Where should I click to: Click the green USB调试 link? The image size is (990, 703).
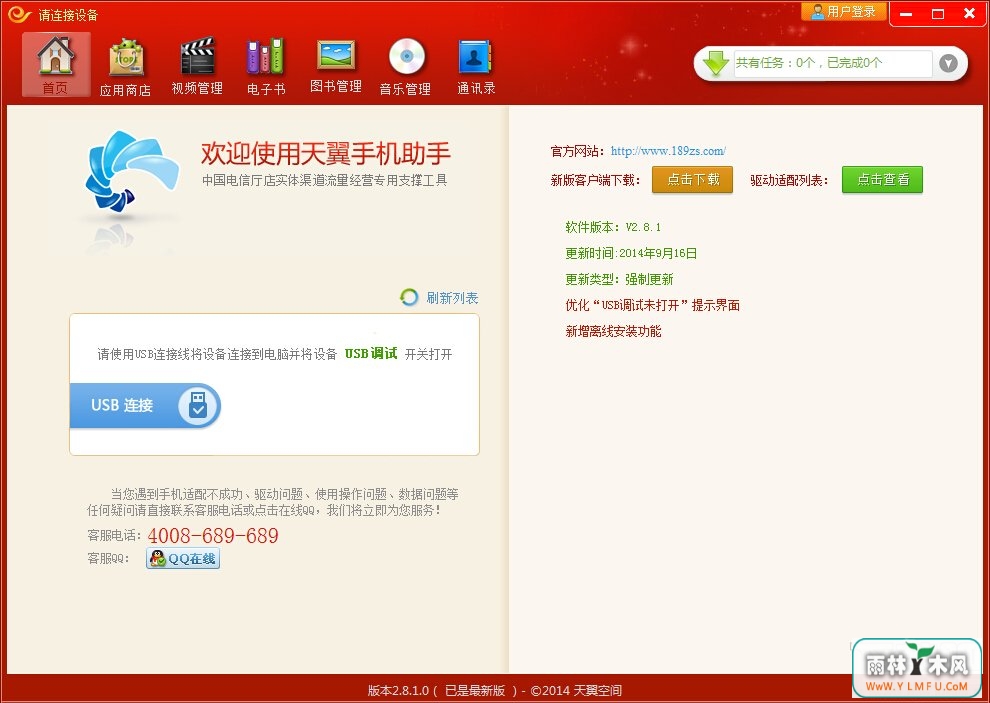371,354
